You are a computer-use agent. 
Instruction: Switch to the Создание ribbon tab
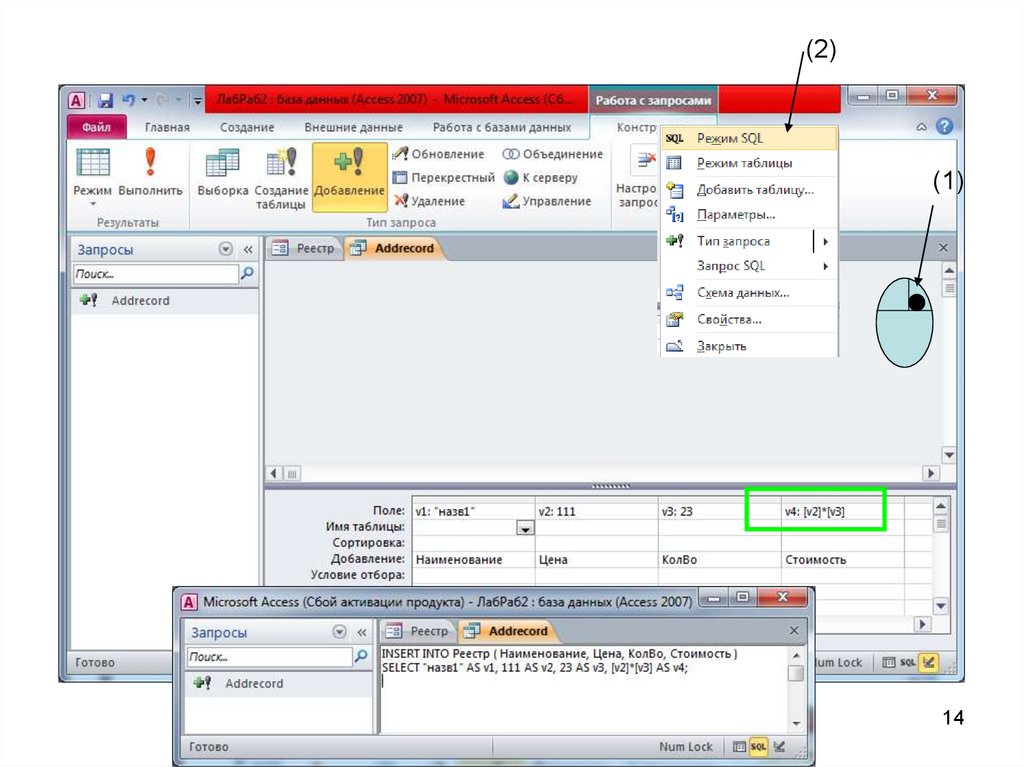[x=247, y=127]
